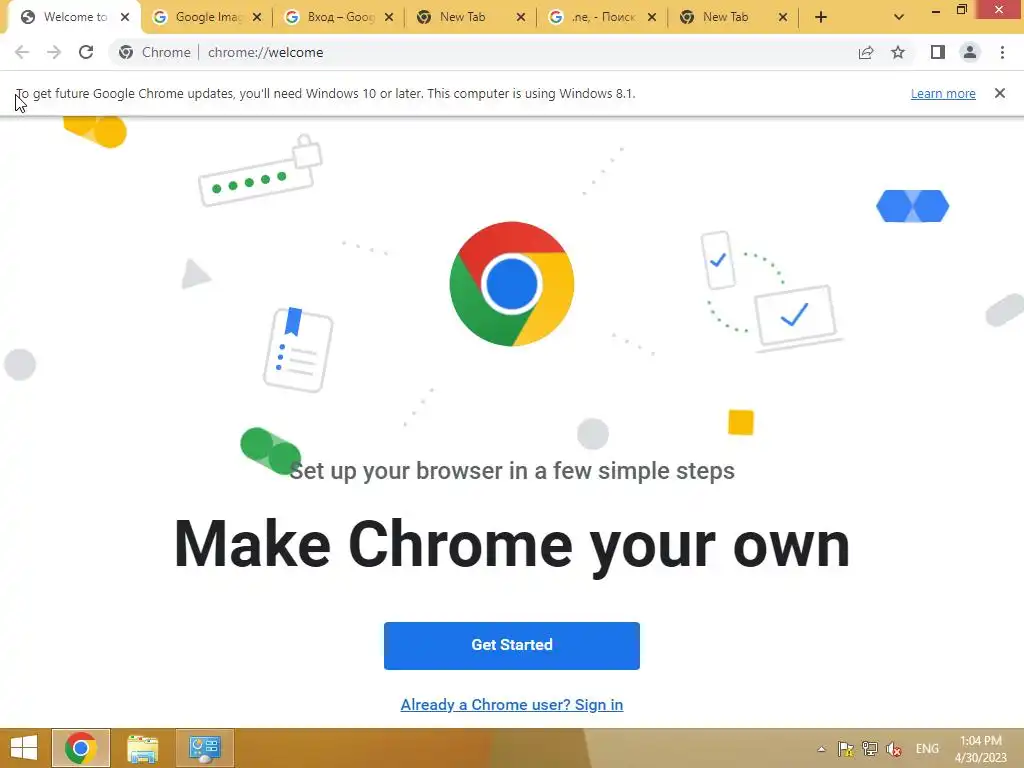This screenshot has height=768, width=1024.
Task: Open a new tab with the plus button
Action: [821, 17]
